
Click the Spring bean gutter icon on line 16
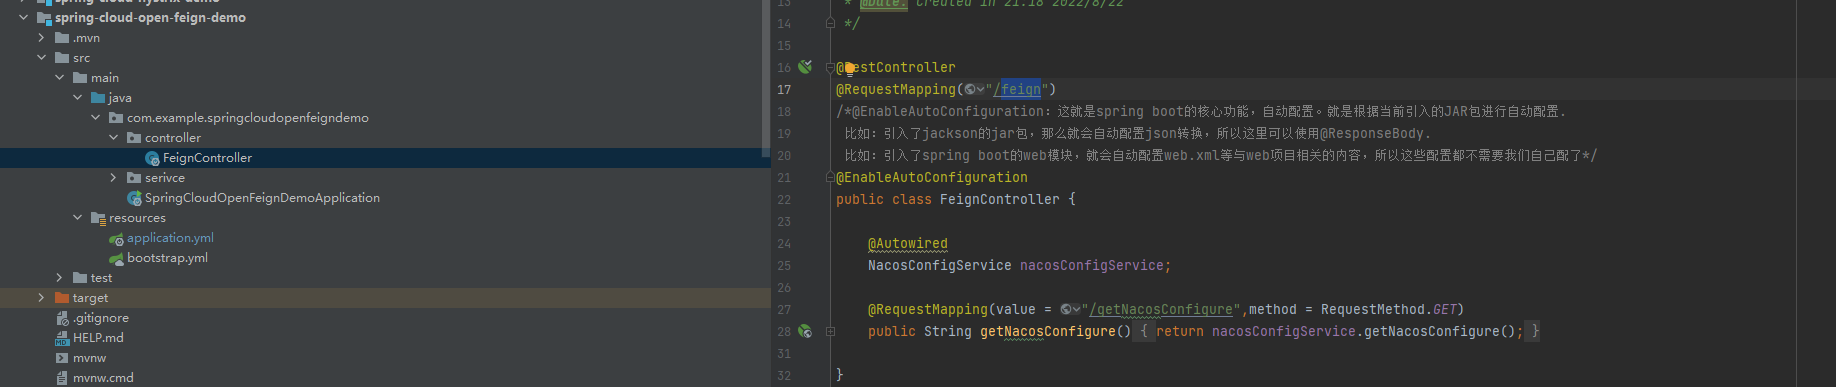point(805,67)
